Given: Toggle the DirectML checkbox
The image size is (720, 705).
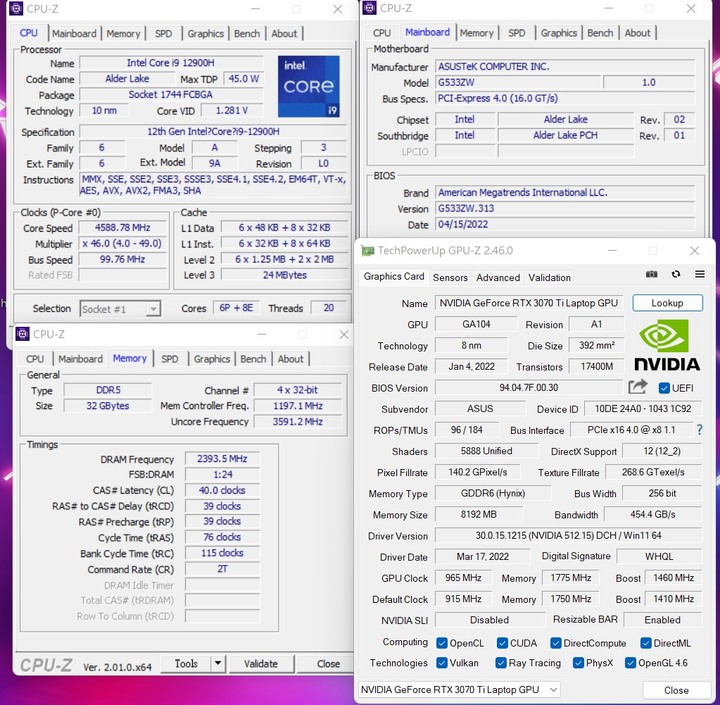Looking at the screenshot, I should (x=646, y=643).
